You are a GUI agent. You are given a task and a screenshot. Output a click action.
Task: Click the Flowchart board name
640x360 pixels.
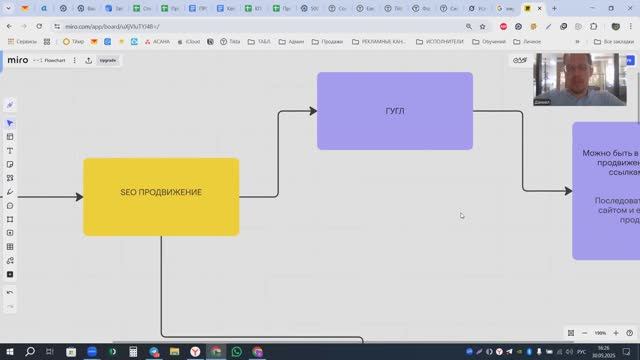pyautogui.click(x=55, y=60)
